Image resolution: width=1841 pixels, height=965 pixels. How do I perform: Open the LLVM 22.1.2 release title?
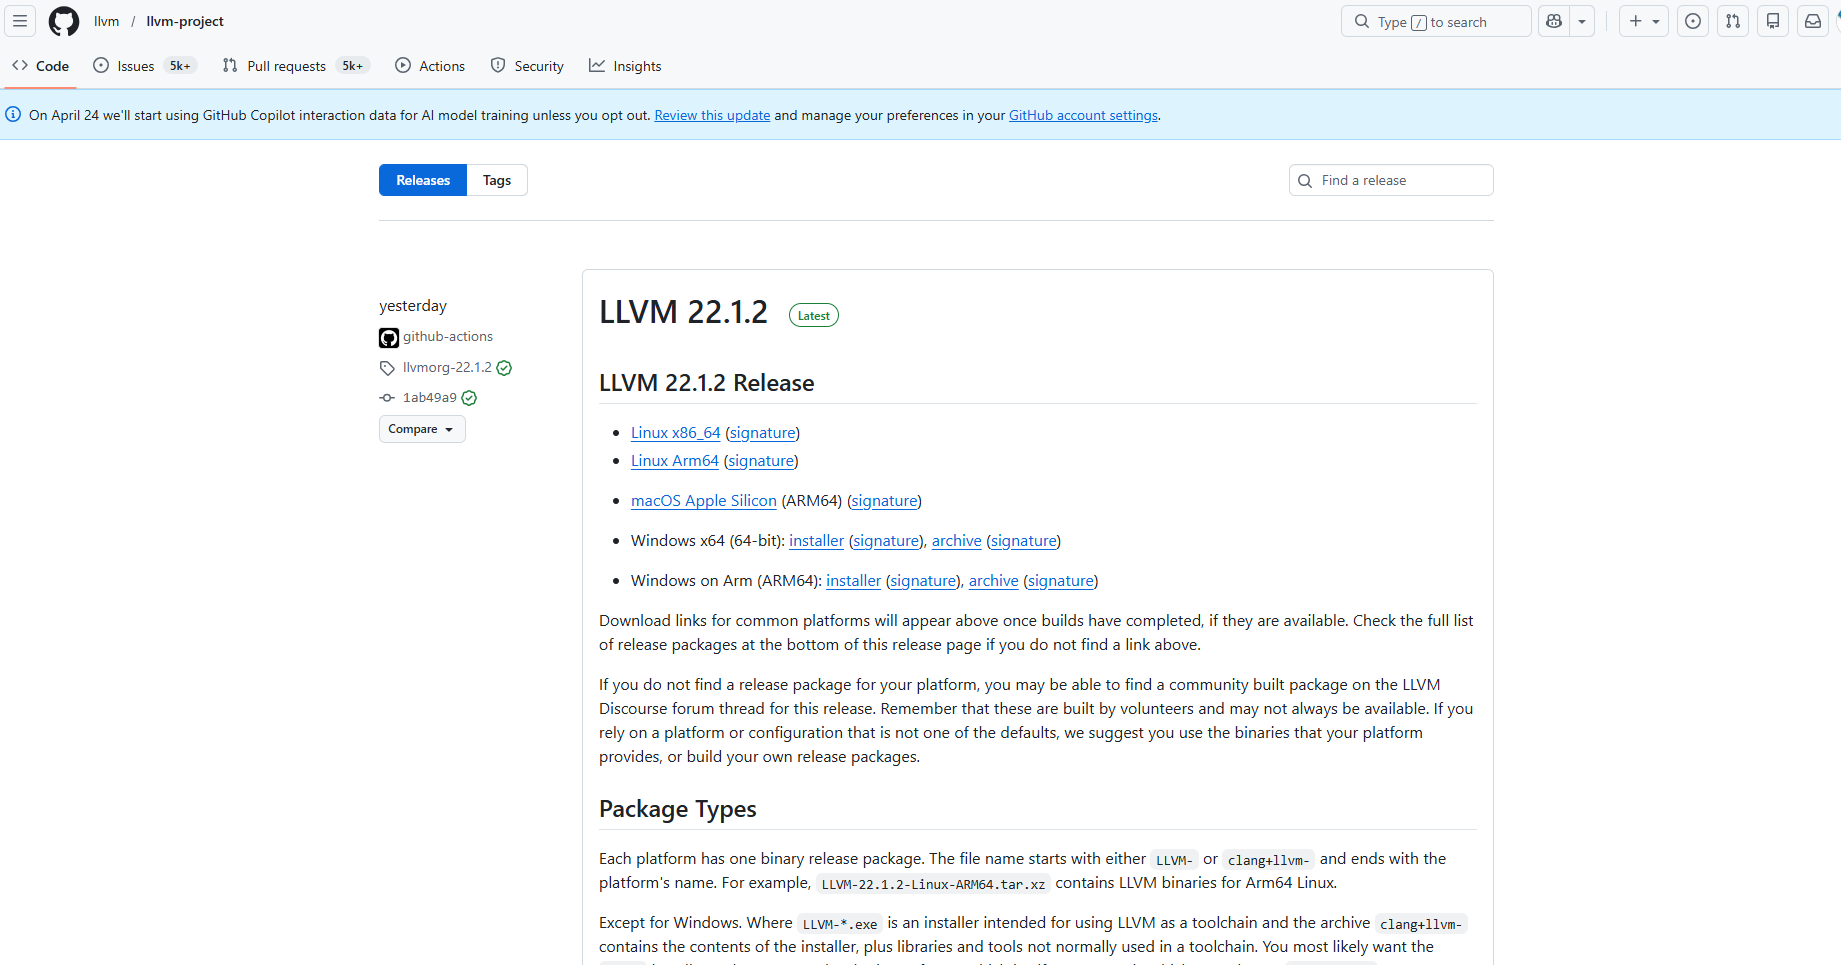coord(684,312)
